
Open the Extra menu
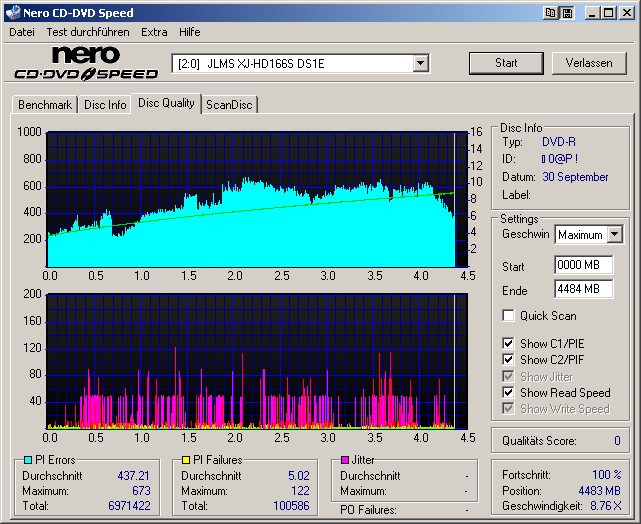[x=154, y=32]
